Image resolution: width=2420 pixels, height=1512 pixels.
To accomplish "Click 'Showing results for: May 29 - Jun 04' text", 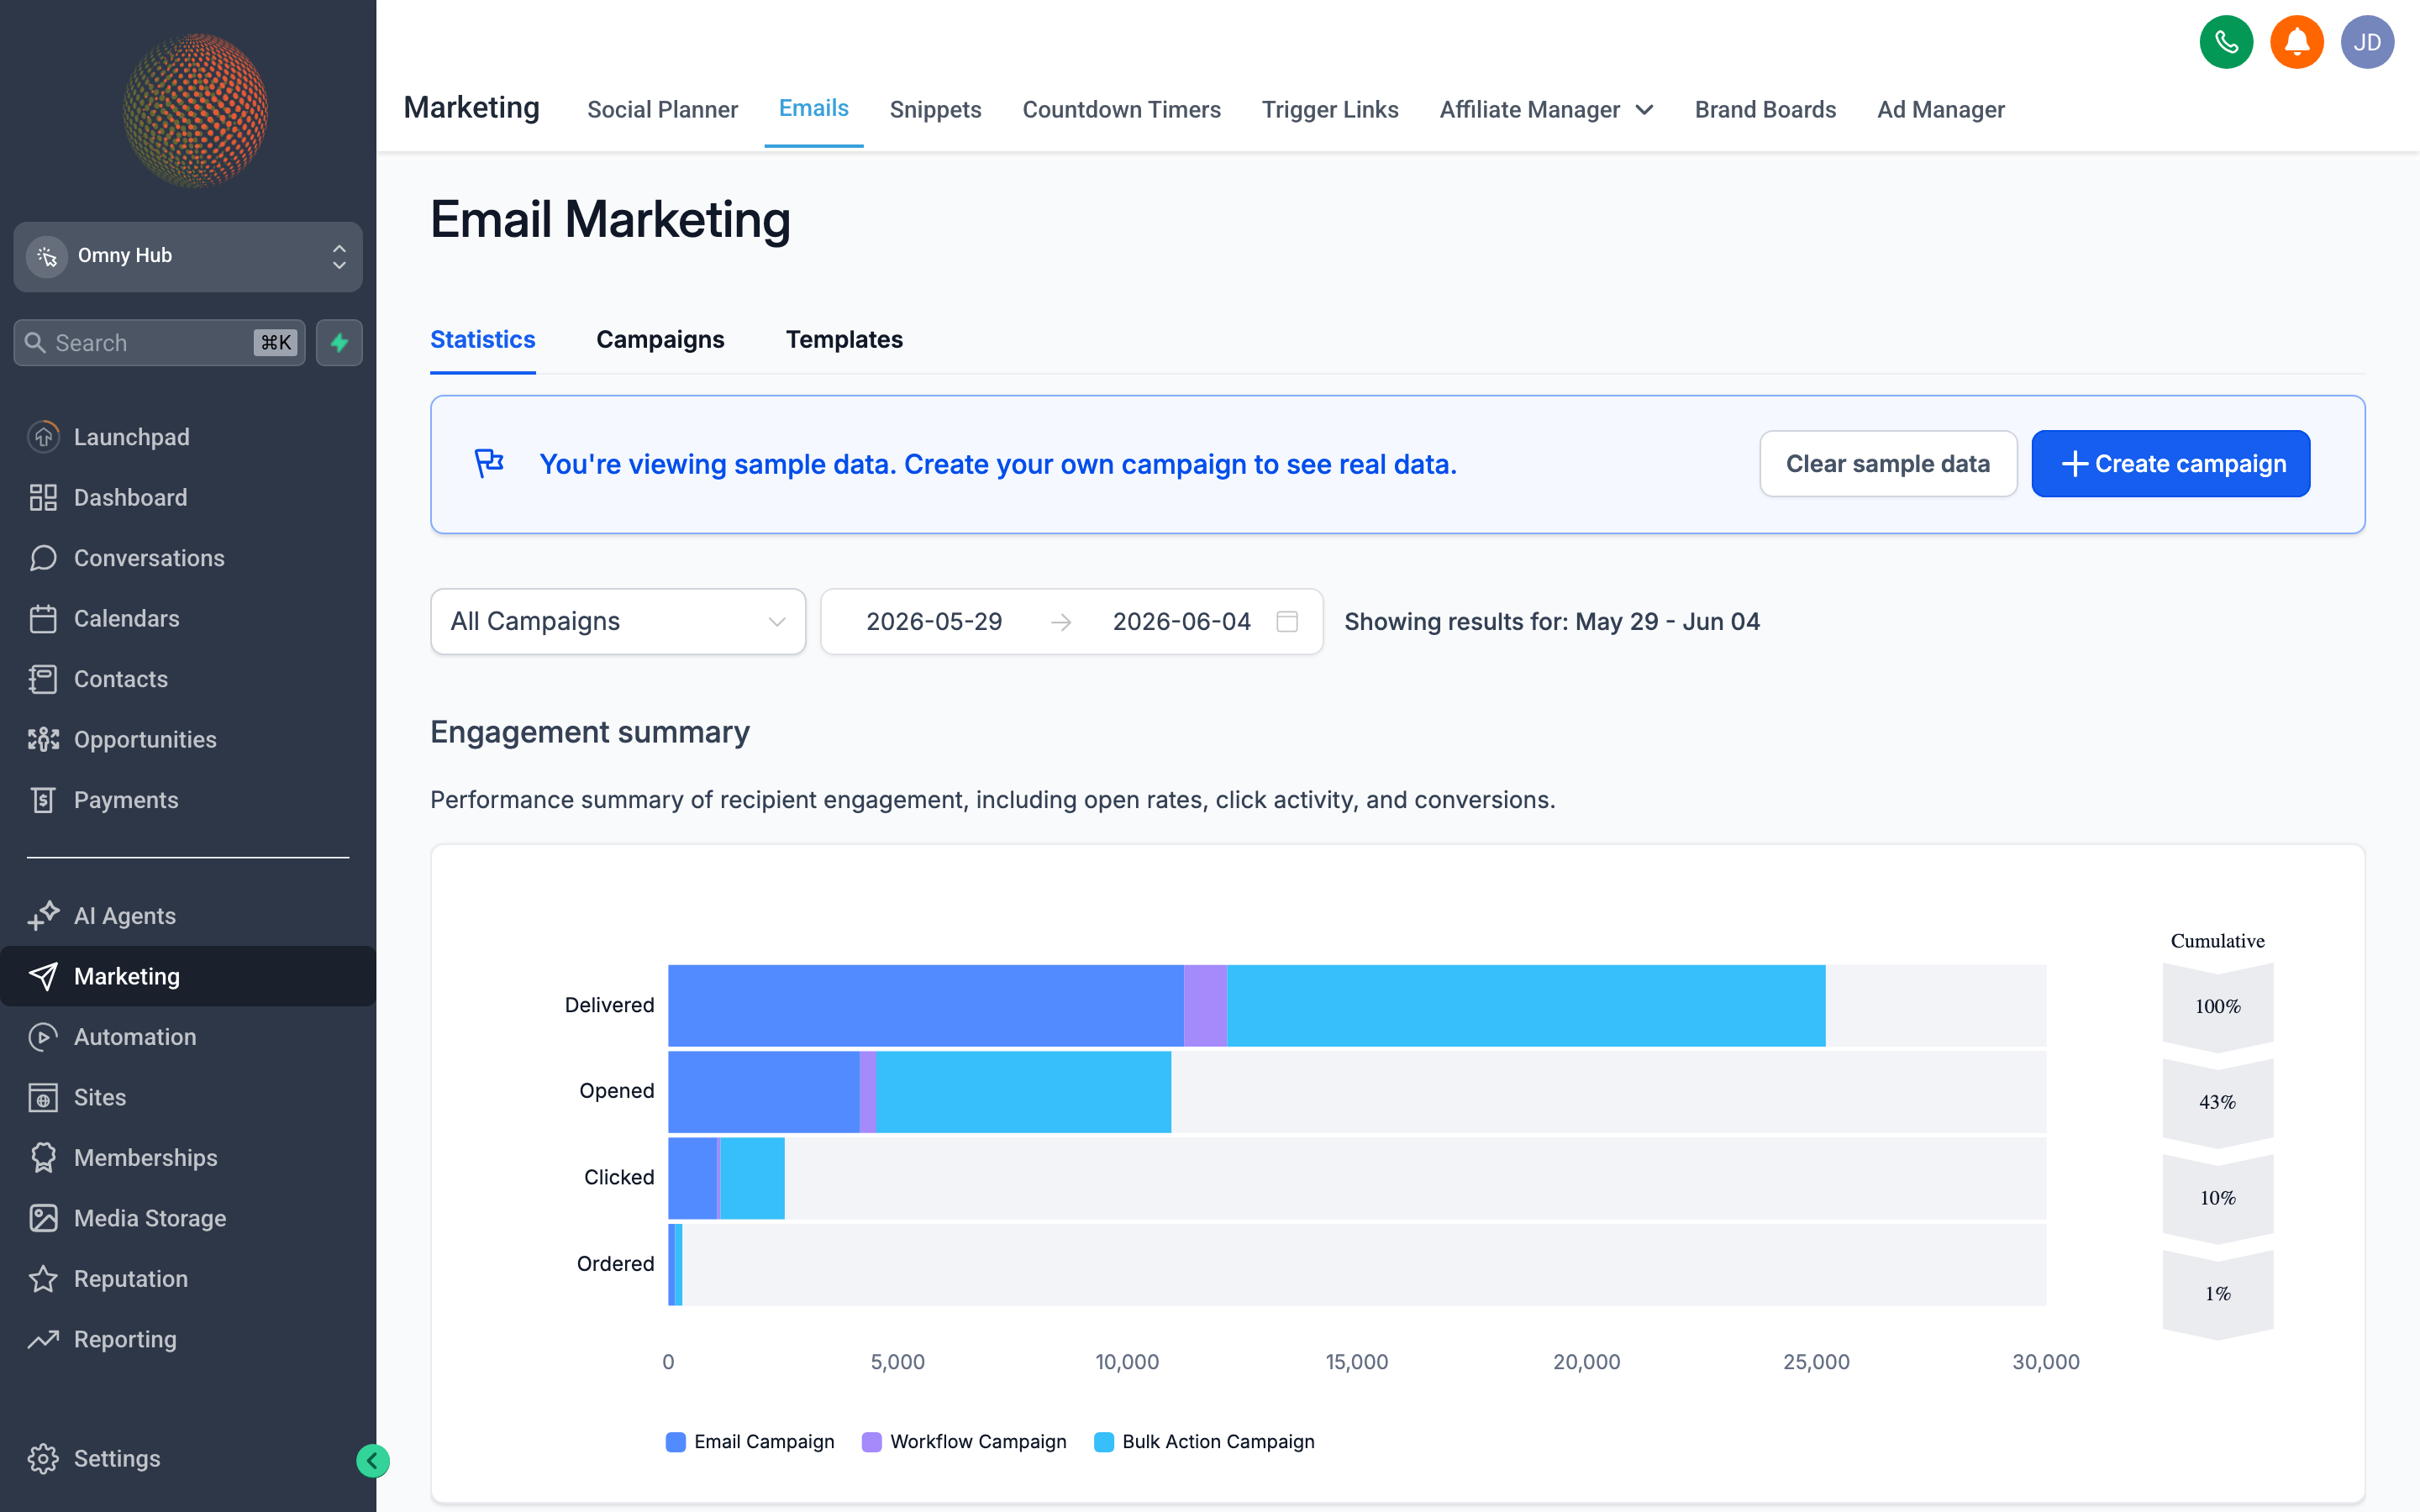I will coord(1552,622).
